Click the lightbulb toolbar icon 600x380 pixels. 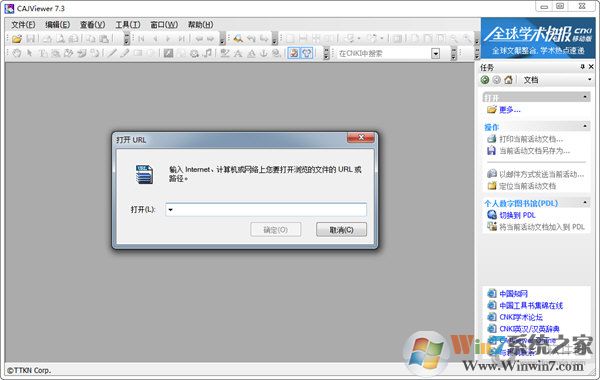tap(307, 53)
